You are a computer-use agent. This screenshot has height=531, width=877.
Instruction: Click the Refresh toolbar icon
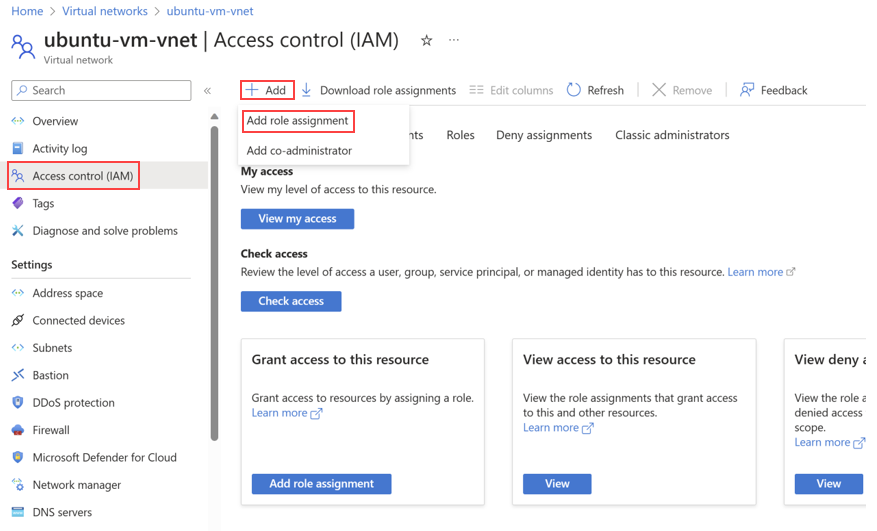[x=574, y=90]
